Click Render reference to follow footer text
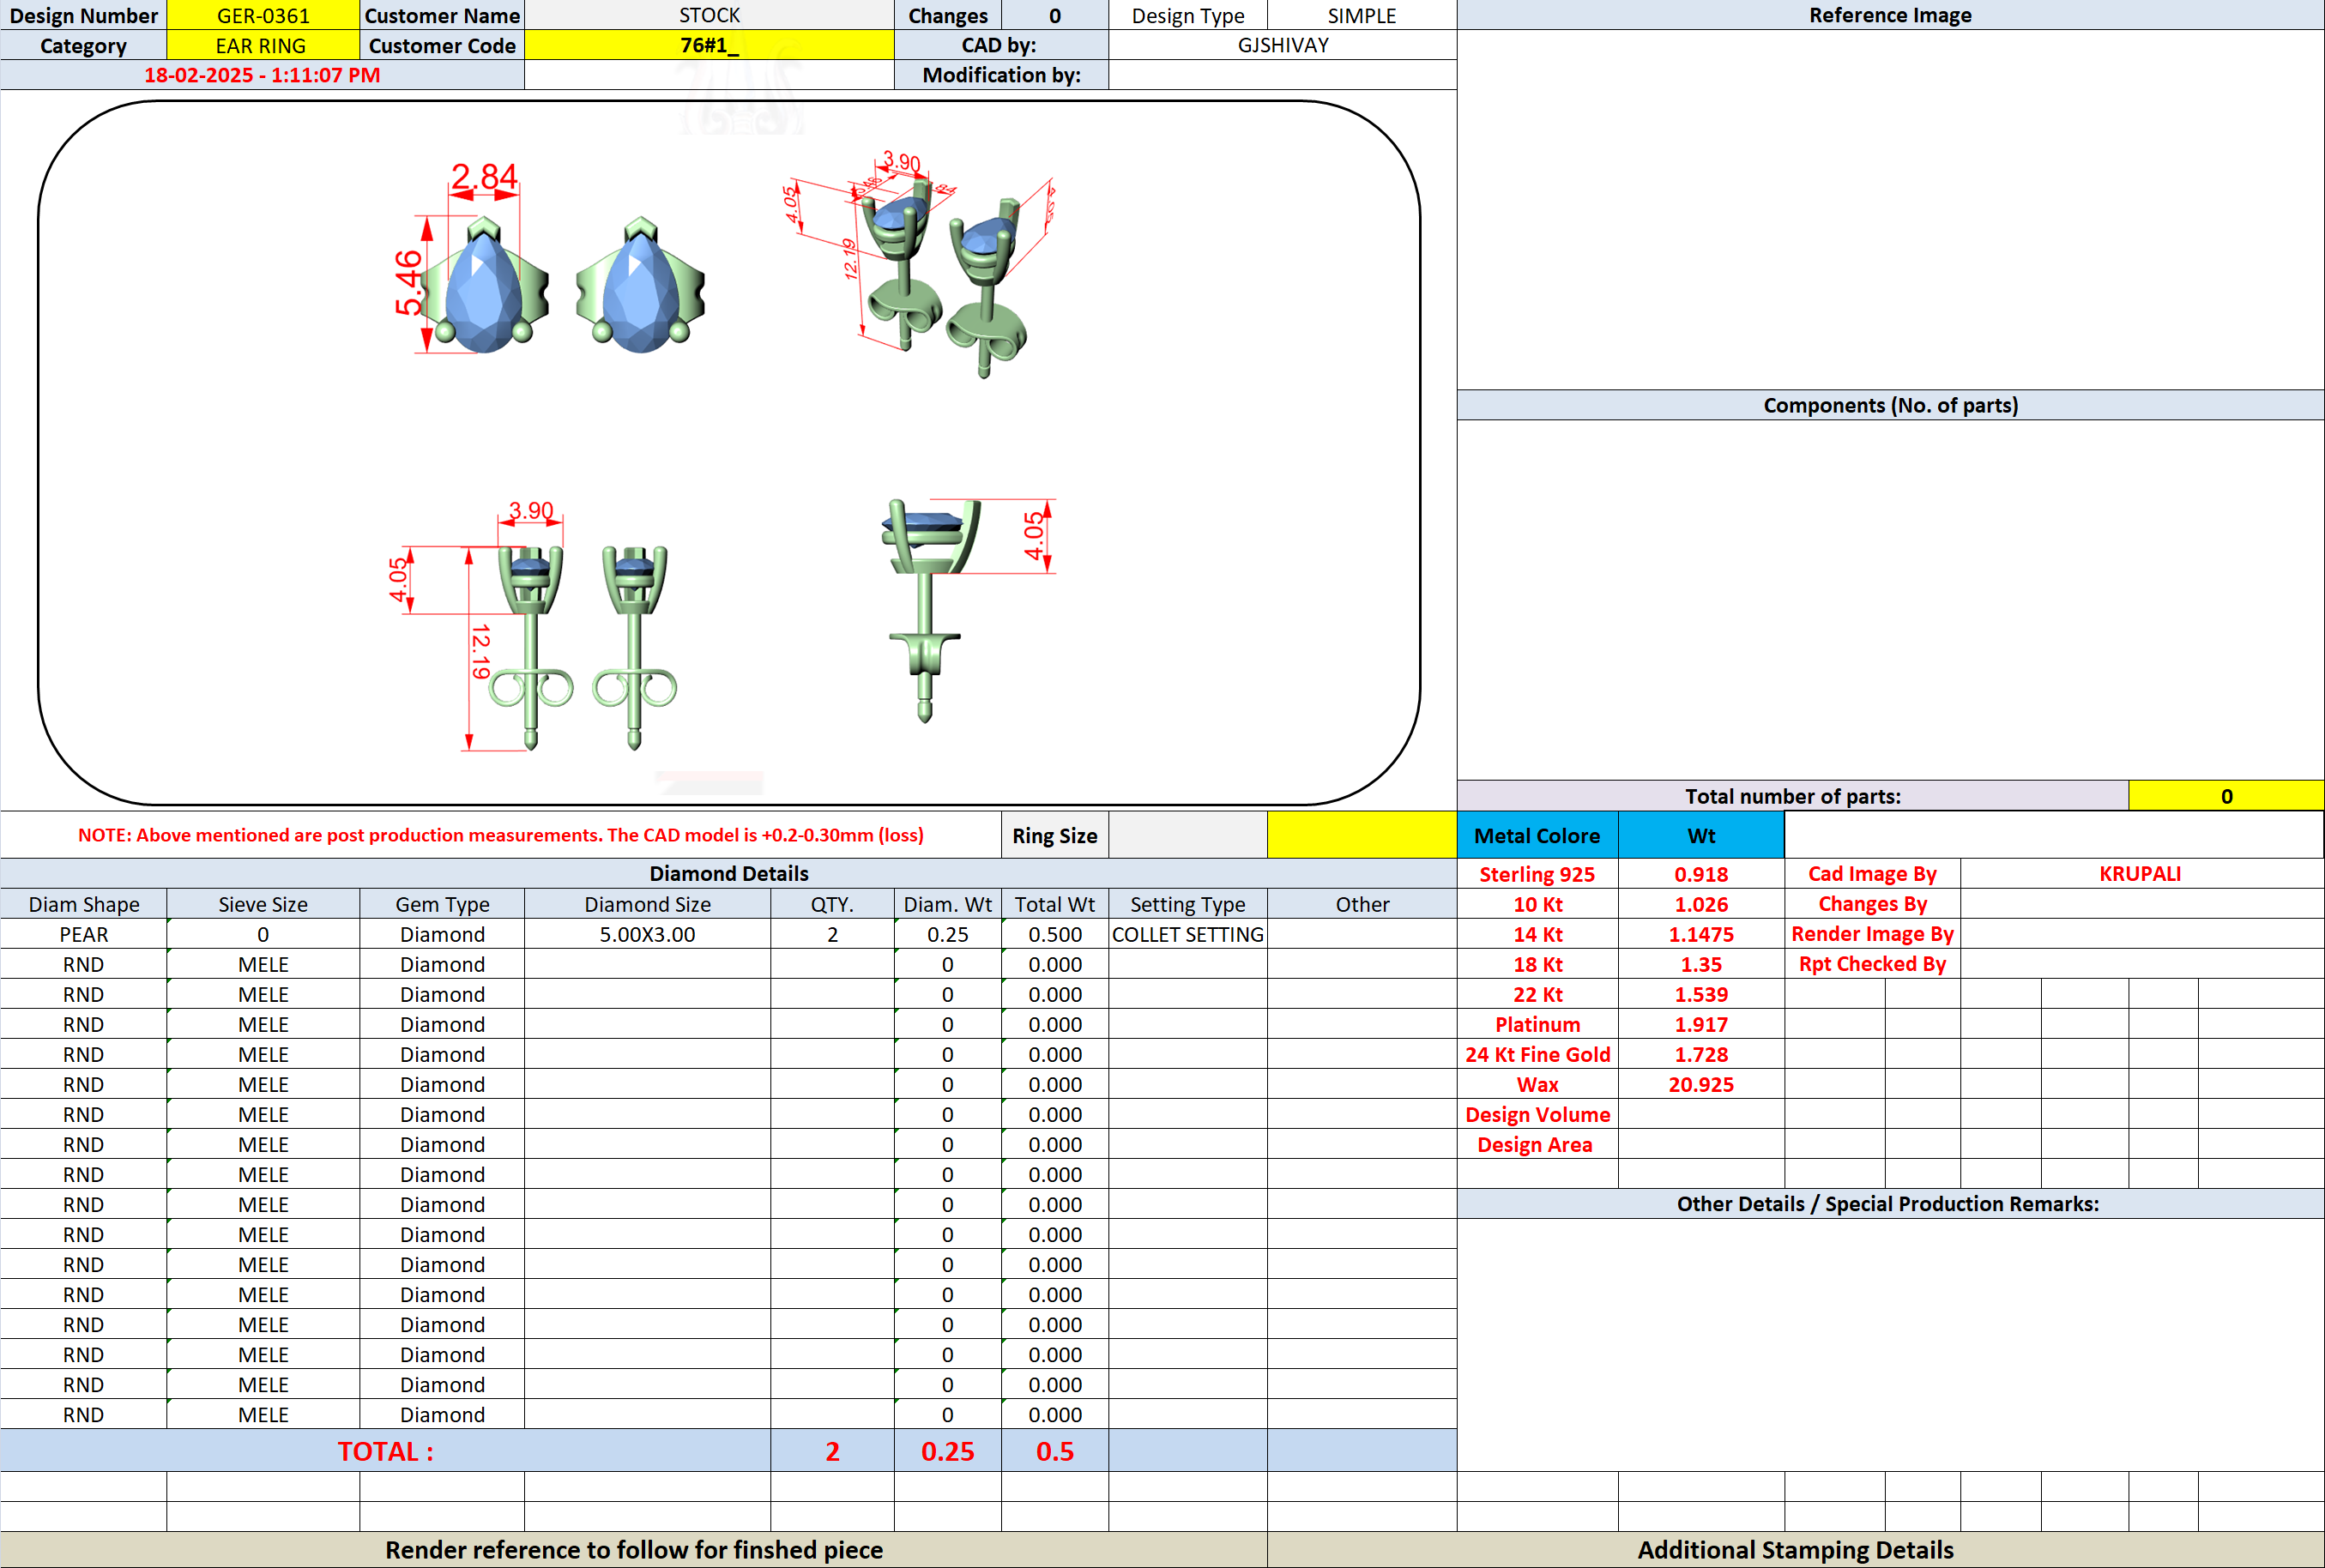The image size is (2325, 1568). point(634,1549)
